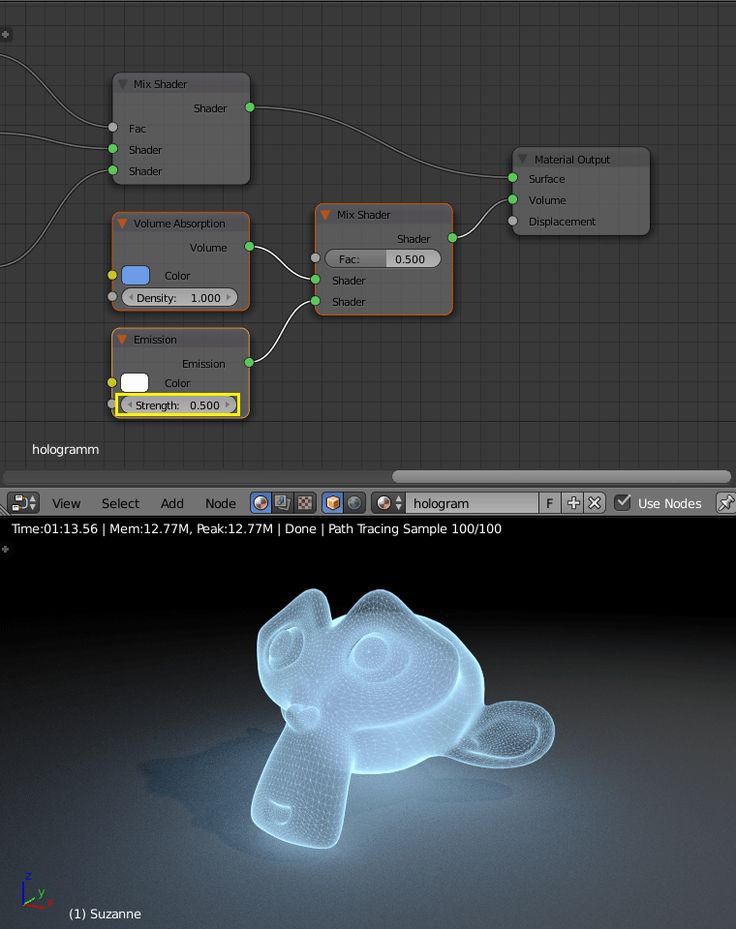The width and height of the screenshot is (736, 929).
Task: Click the hologram material name field
Action: point(473,503)
